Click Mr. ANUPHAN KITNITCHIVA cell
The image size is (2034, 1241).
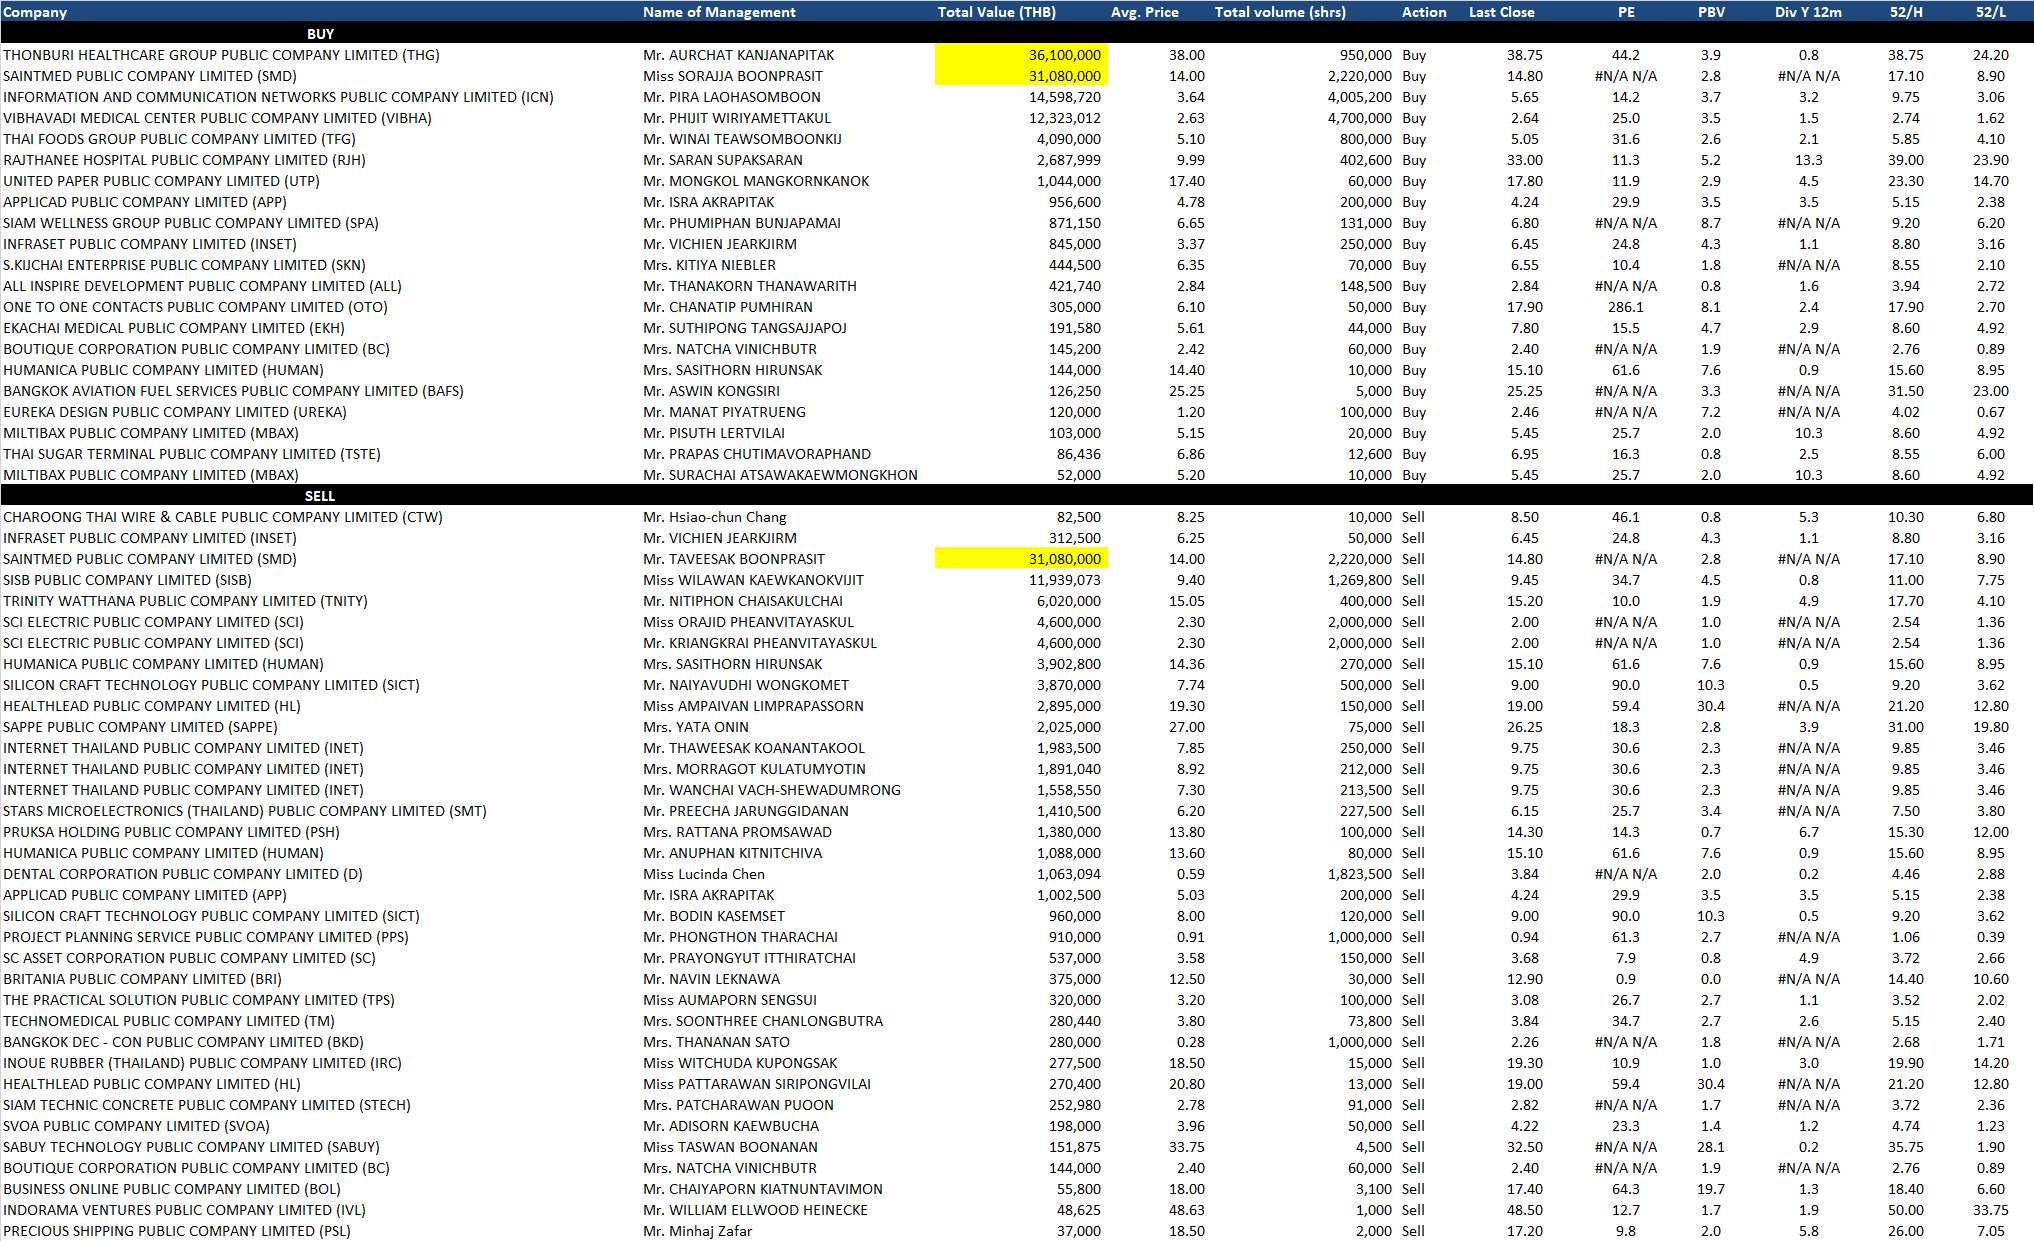[732, 853]
